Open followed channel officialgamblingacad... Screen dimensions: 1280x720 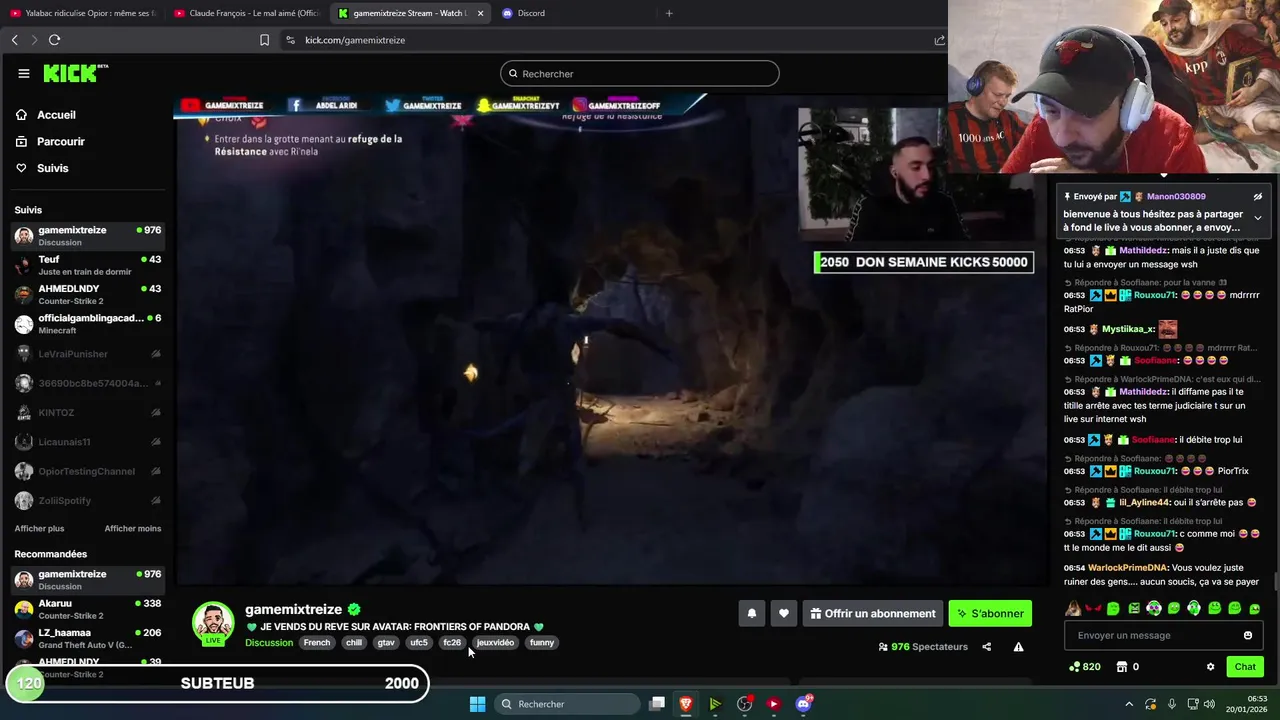[x=88, y=324]
